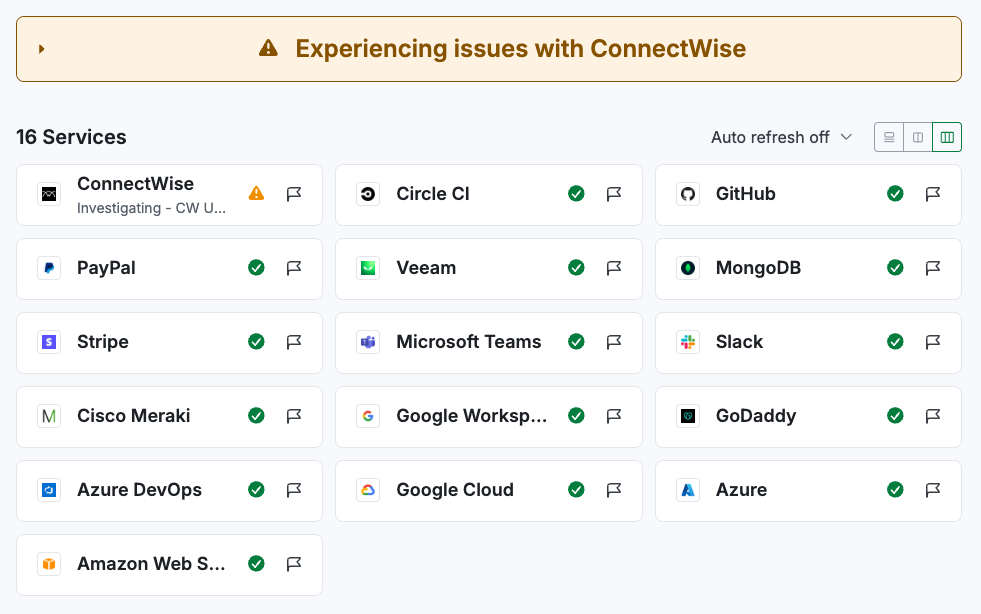Click the flag icon beside Amazon Web Services
Viewport: 981px width, 614px height.
click(x=294, y=564)
